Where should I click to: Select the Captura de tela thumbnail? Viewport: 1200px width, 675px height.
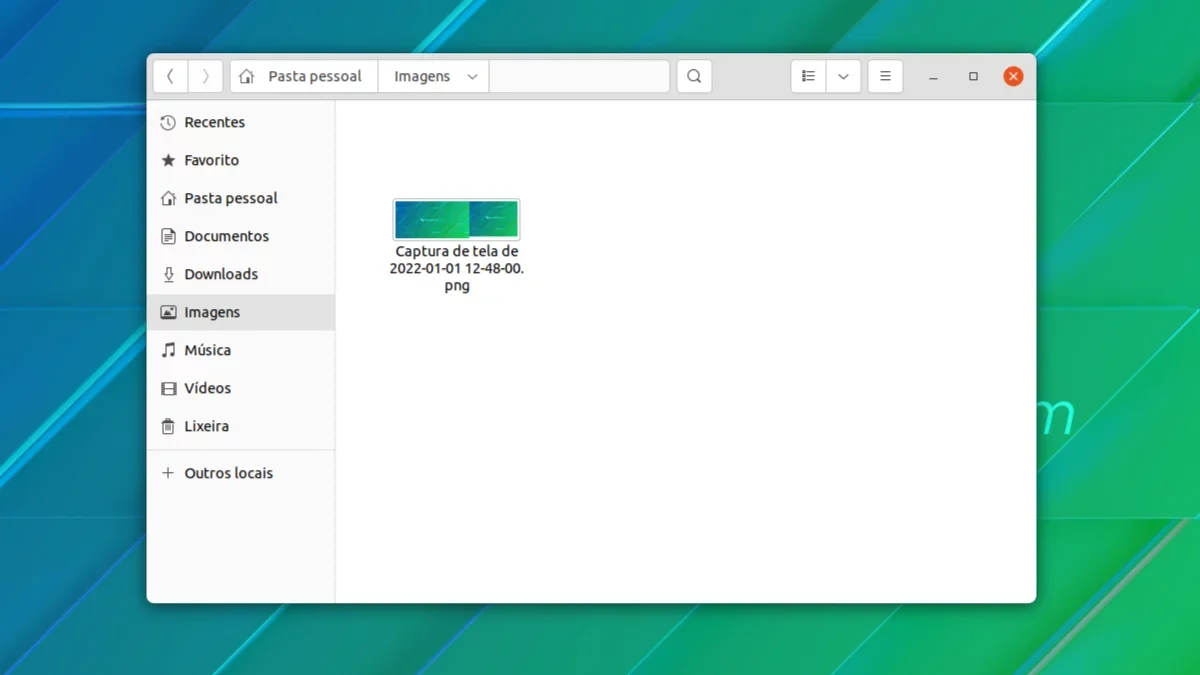[457, 219]
